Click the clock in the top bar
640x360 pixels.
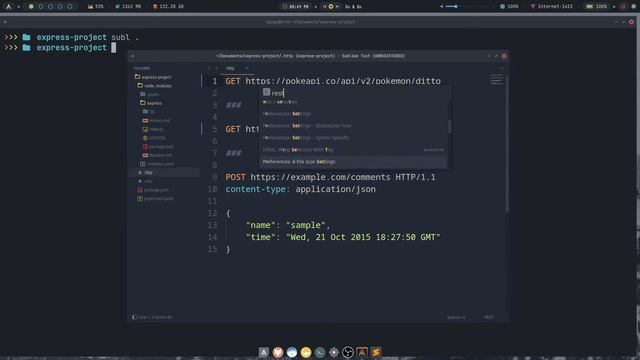296,7
